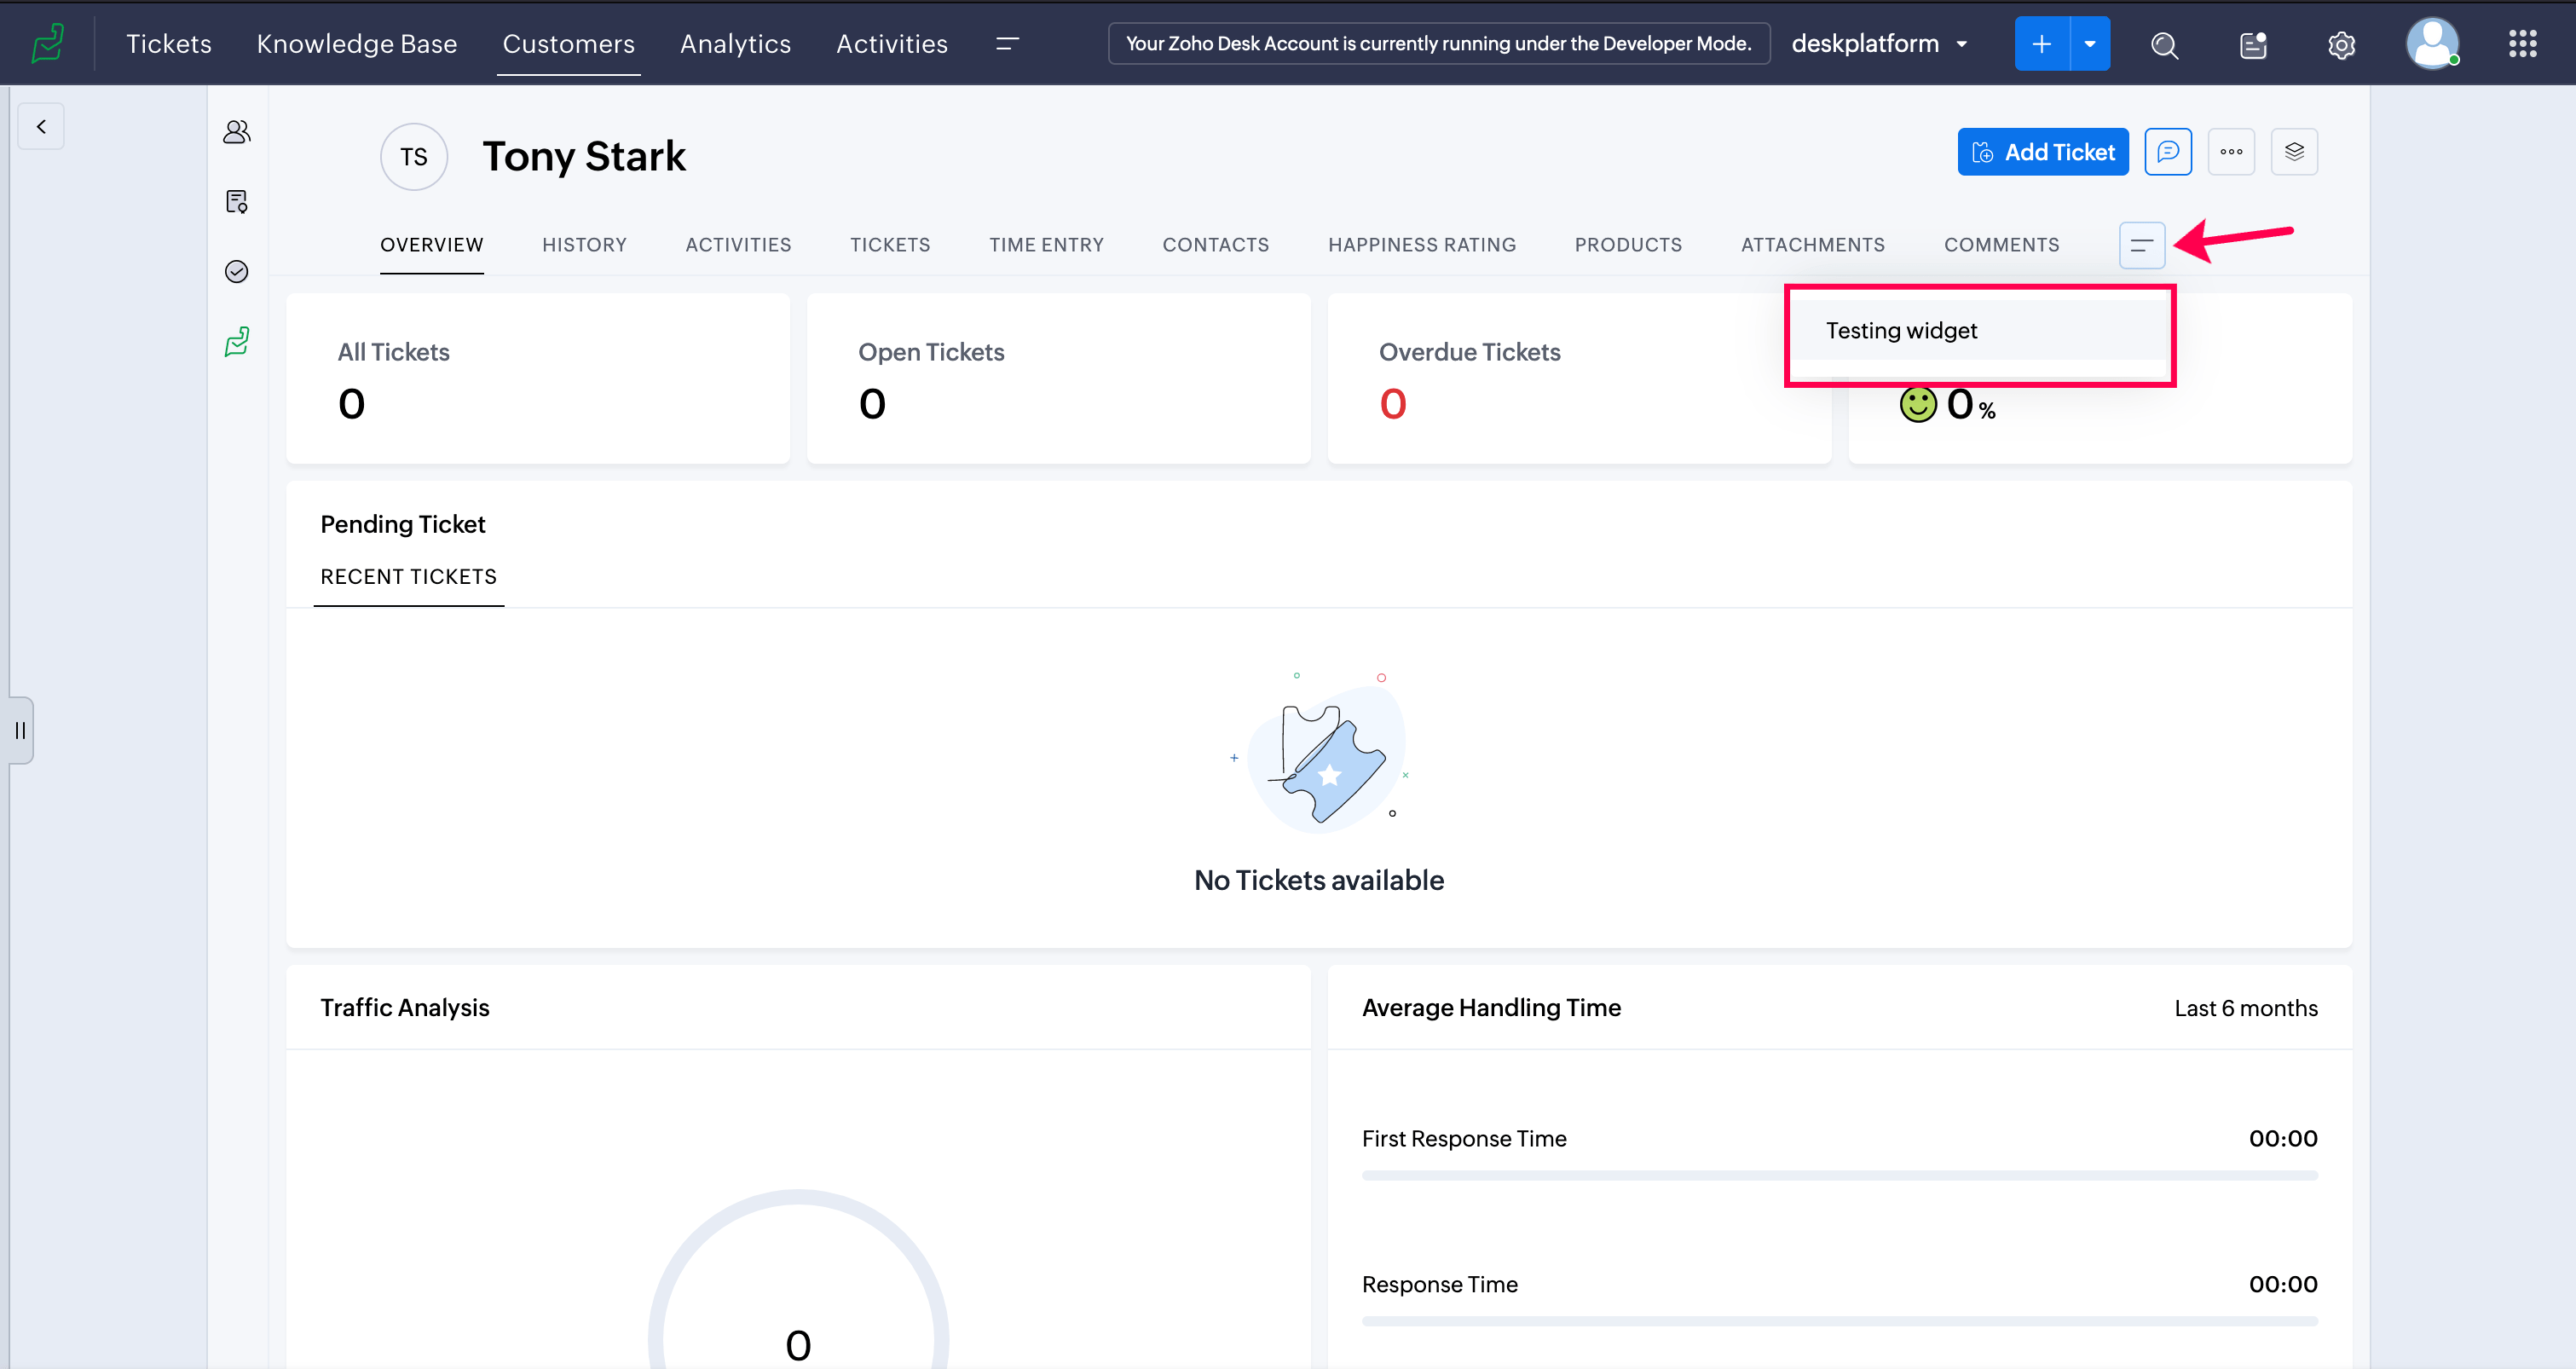
Task: Select Testing widget from dropdown
Action: click(x=1979, y=330)
